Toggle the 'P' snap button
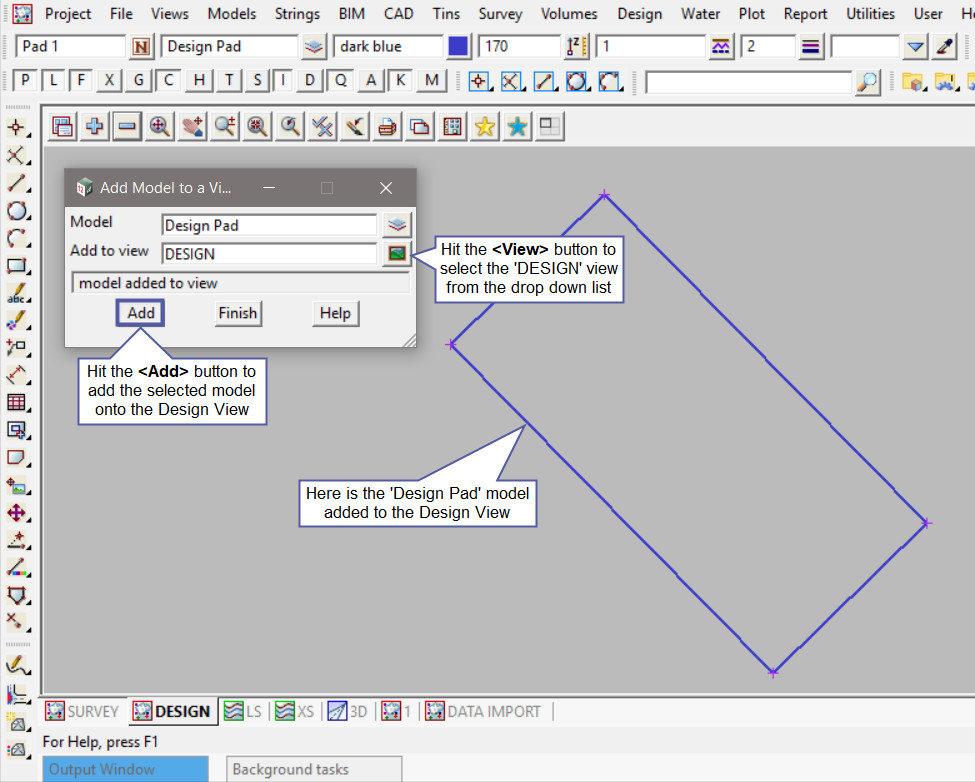The height and width of the screenshot is (782, 975). 25,81
